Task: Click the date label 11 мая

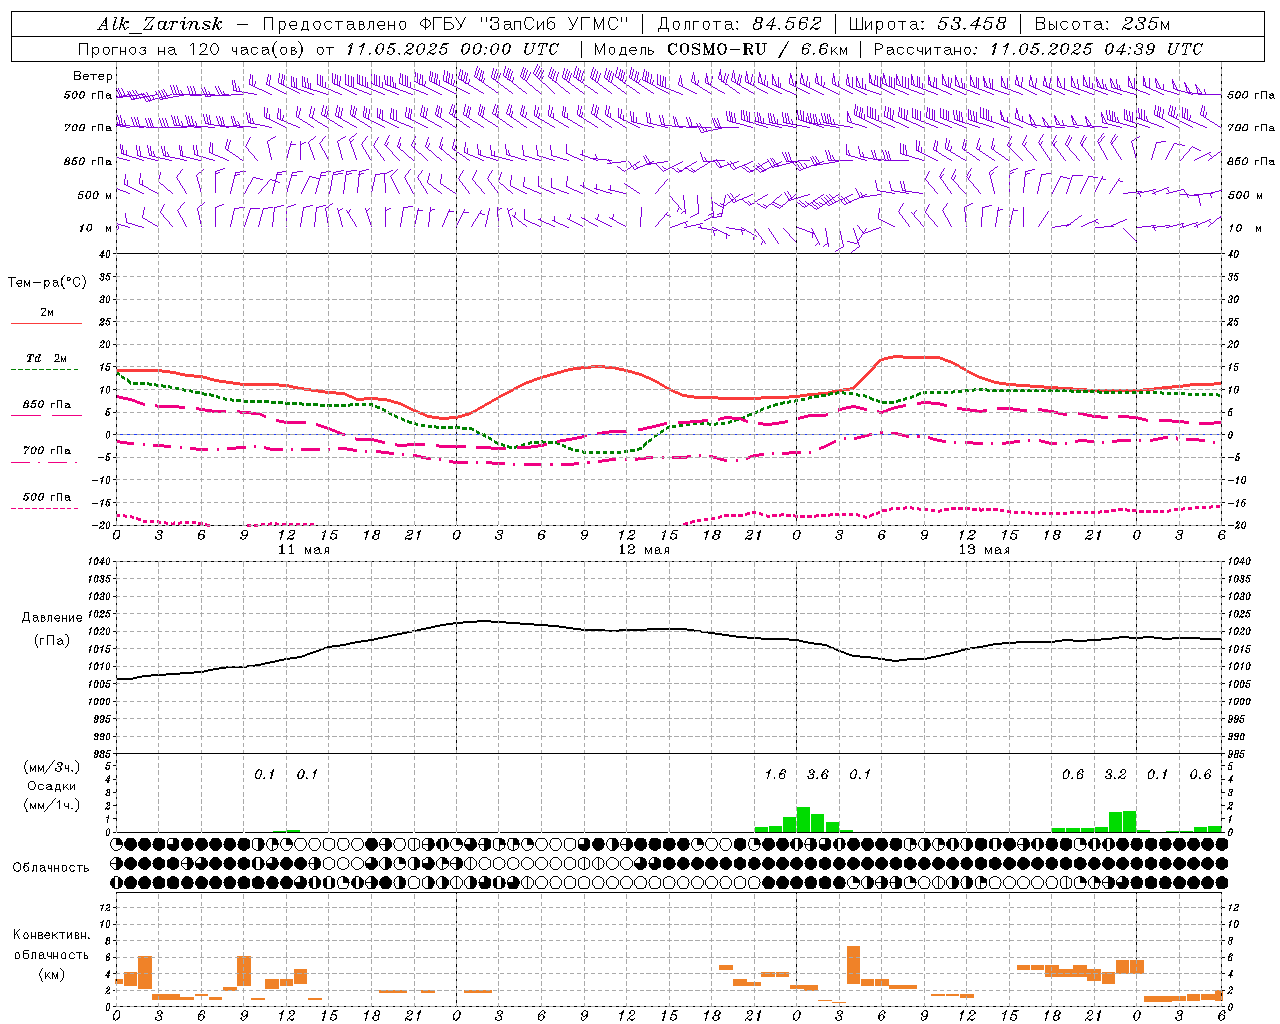Action: click(x=304, y=550)
